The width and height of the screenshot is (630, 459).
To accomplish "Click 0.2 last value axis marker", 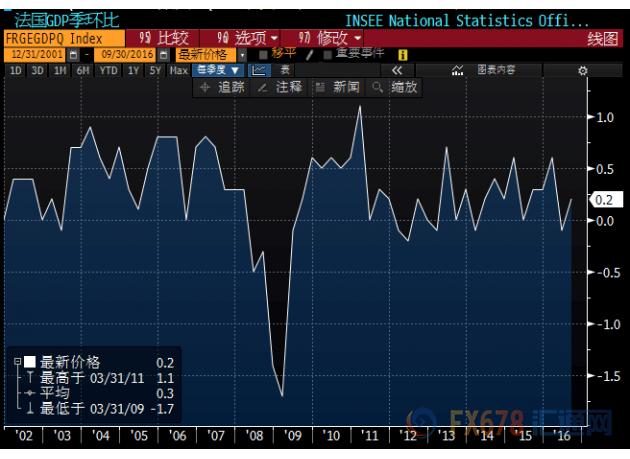I will 606,200.
